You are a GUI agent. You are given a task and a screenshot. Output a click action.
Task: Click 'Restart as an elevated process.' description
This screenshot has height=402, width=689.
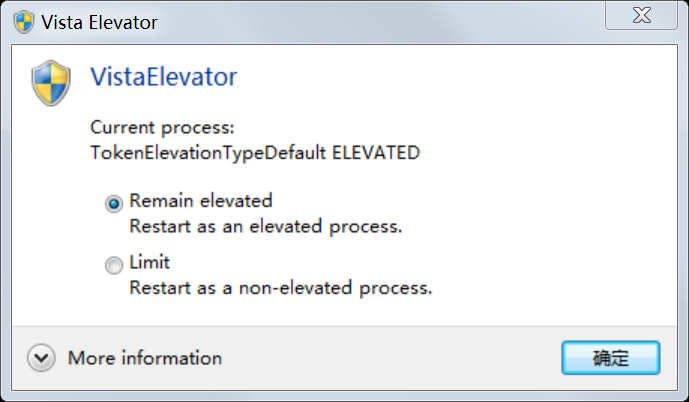265,226
